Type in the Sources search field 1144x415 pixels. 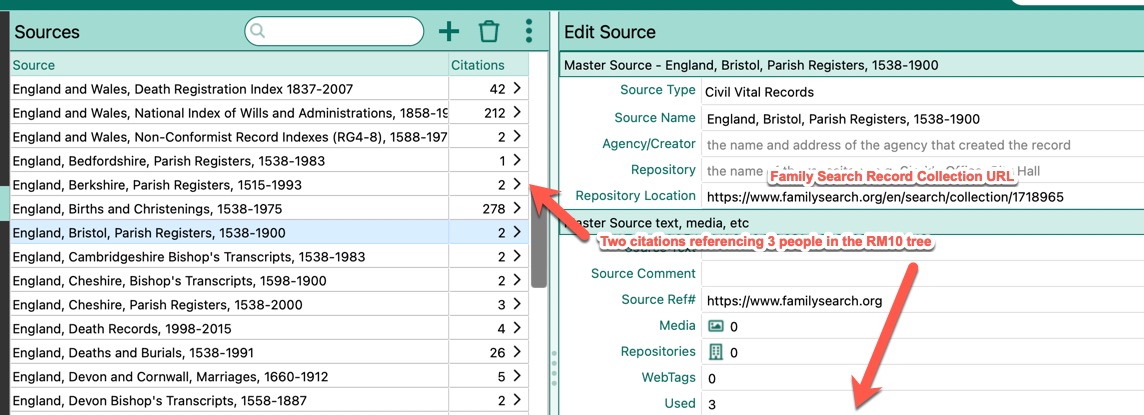pos(342,32)
